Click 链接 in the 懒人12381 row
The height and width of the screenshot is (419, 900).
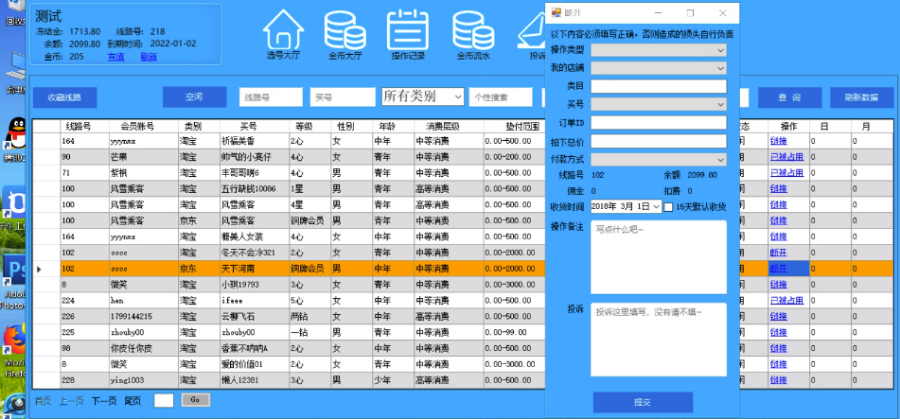[778, 381]
